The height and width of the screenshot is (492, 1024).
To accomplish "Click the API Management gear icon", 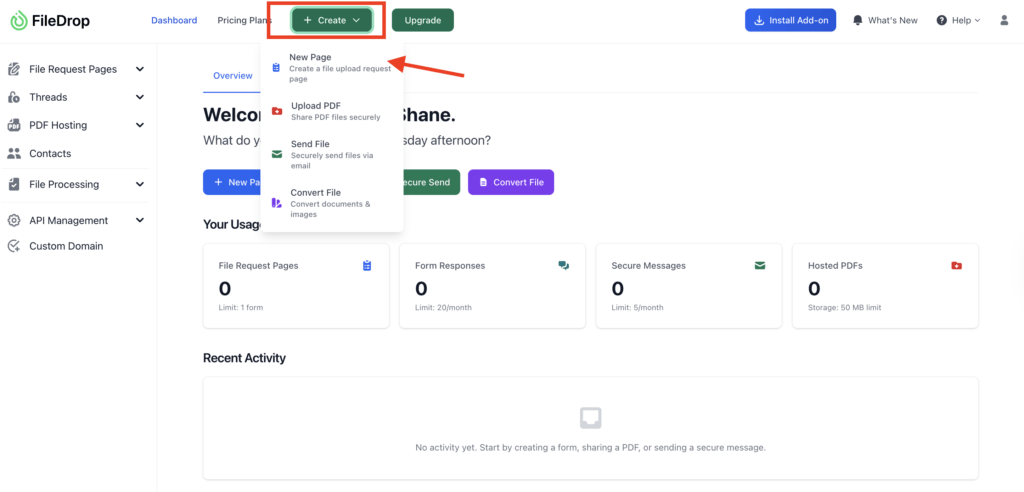I will click(14, 221).
